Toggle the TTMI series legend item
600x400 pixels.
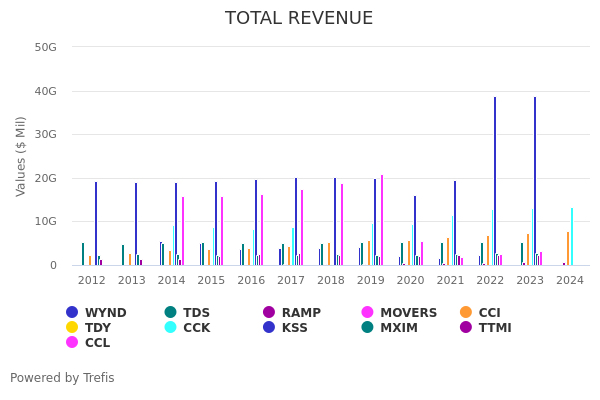[x=467, y=328]
